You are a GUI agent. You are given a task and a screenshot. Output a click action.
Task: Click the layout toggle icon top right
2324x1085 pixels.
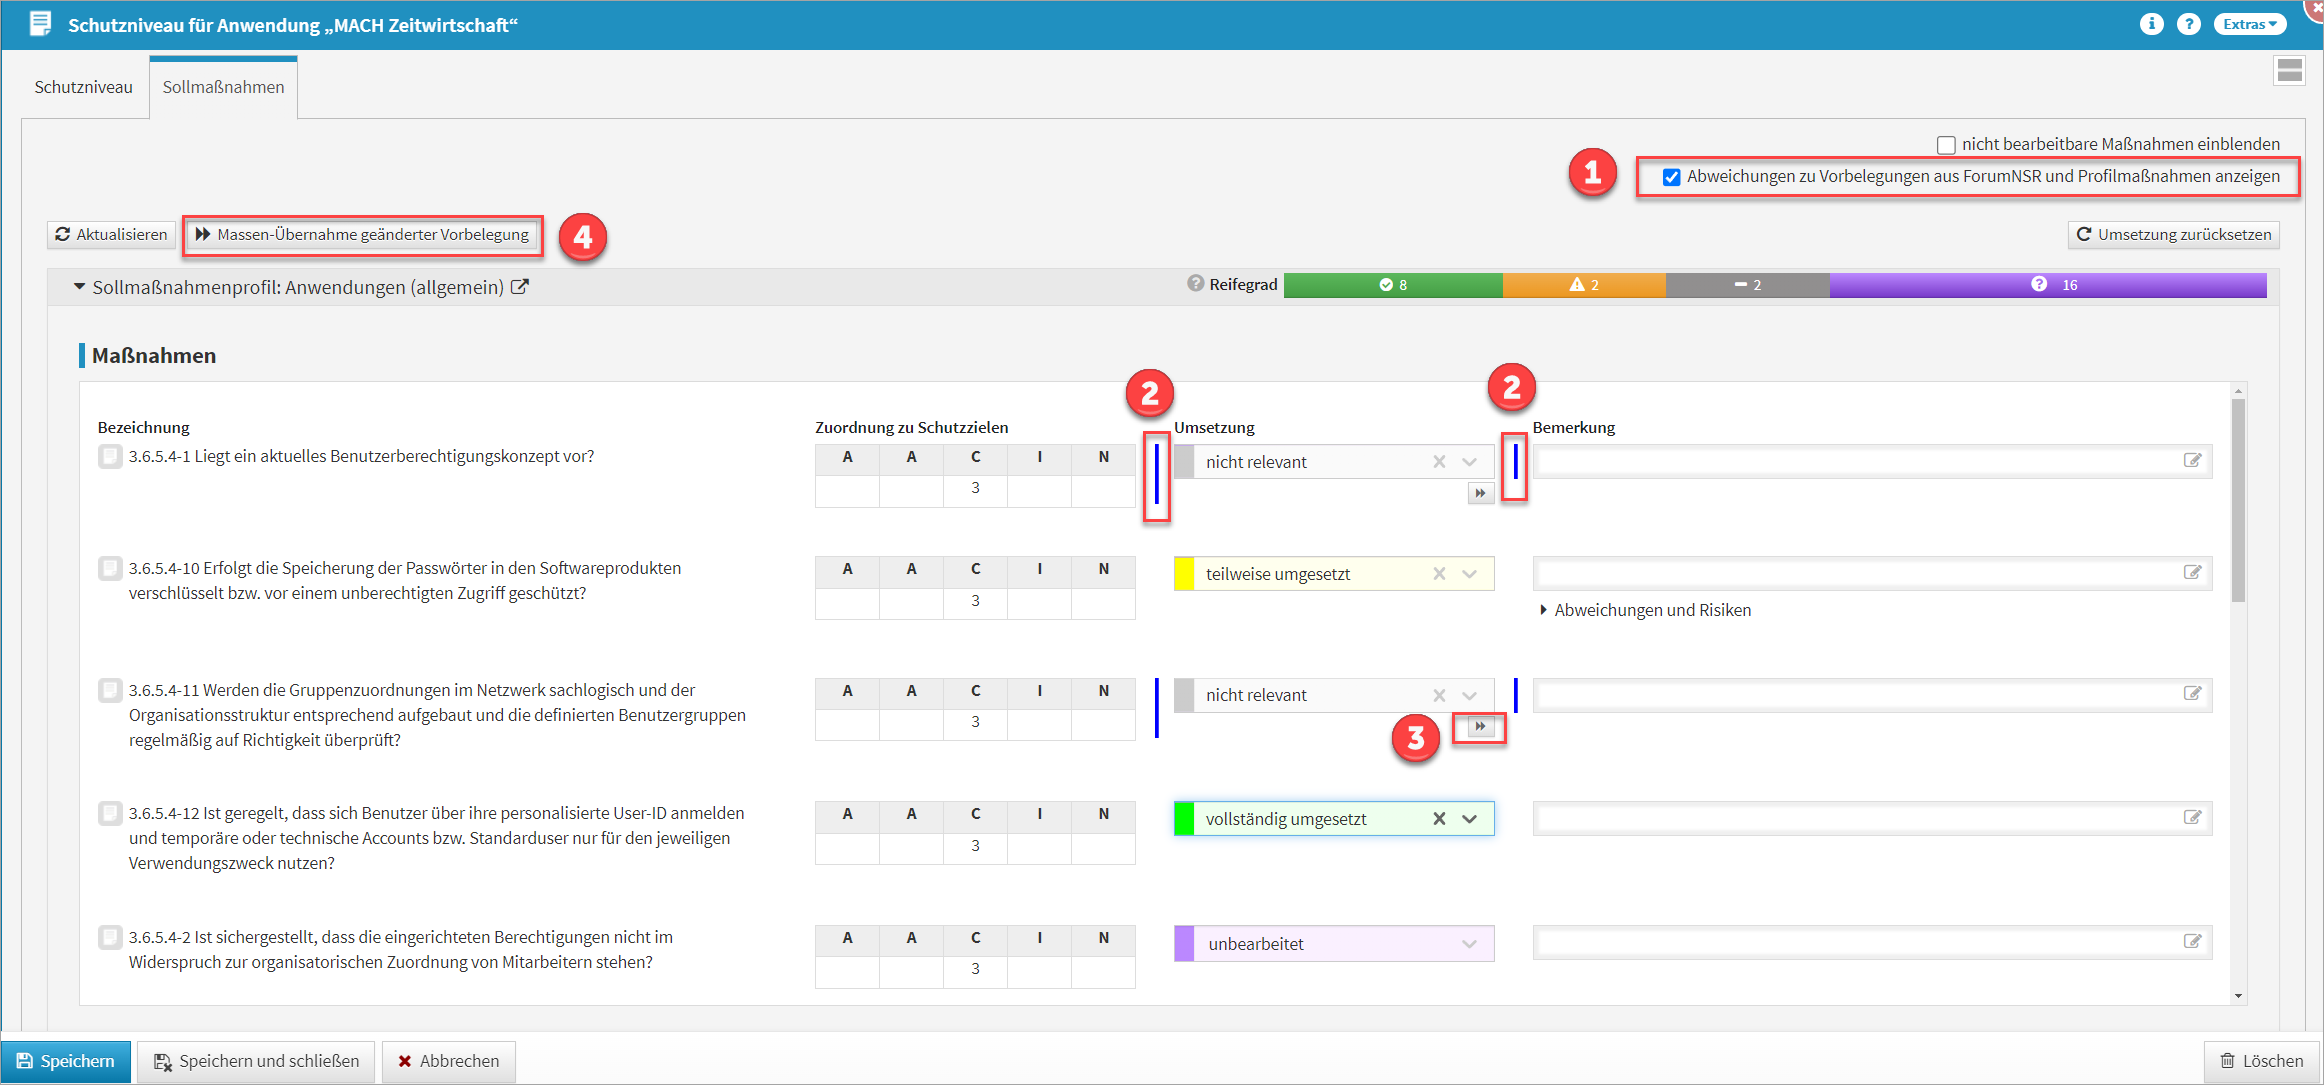(2289, 71)
